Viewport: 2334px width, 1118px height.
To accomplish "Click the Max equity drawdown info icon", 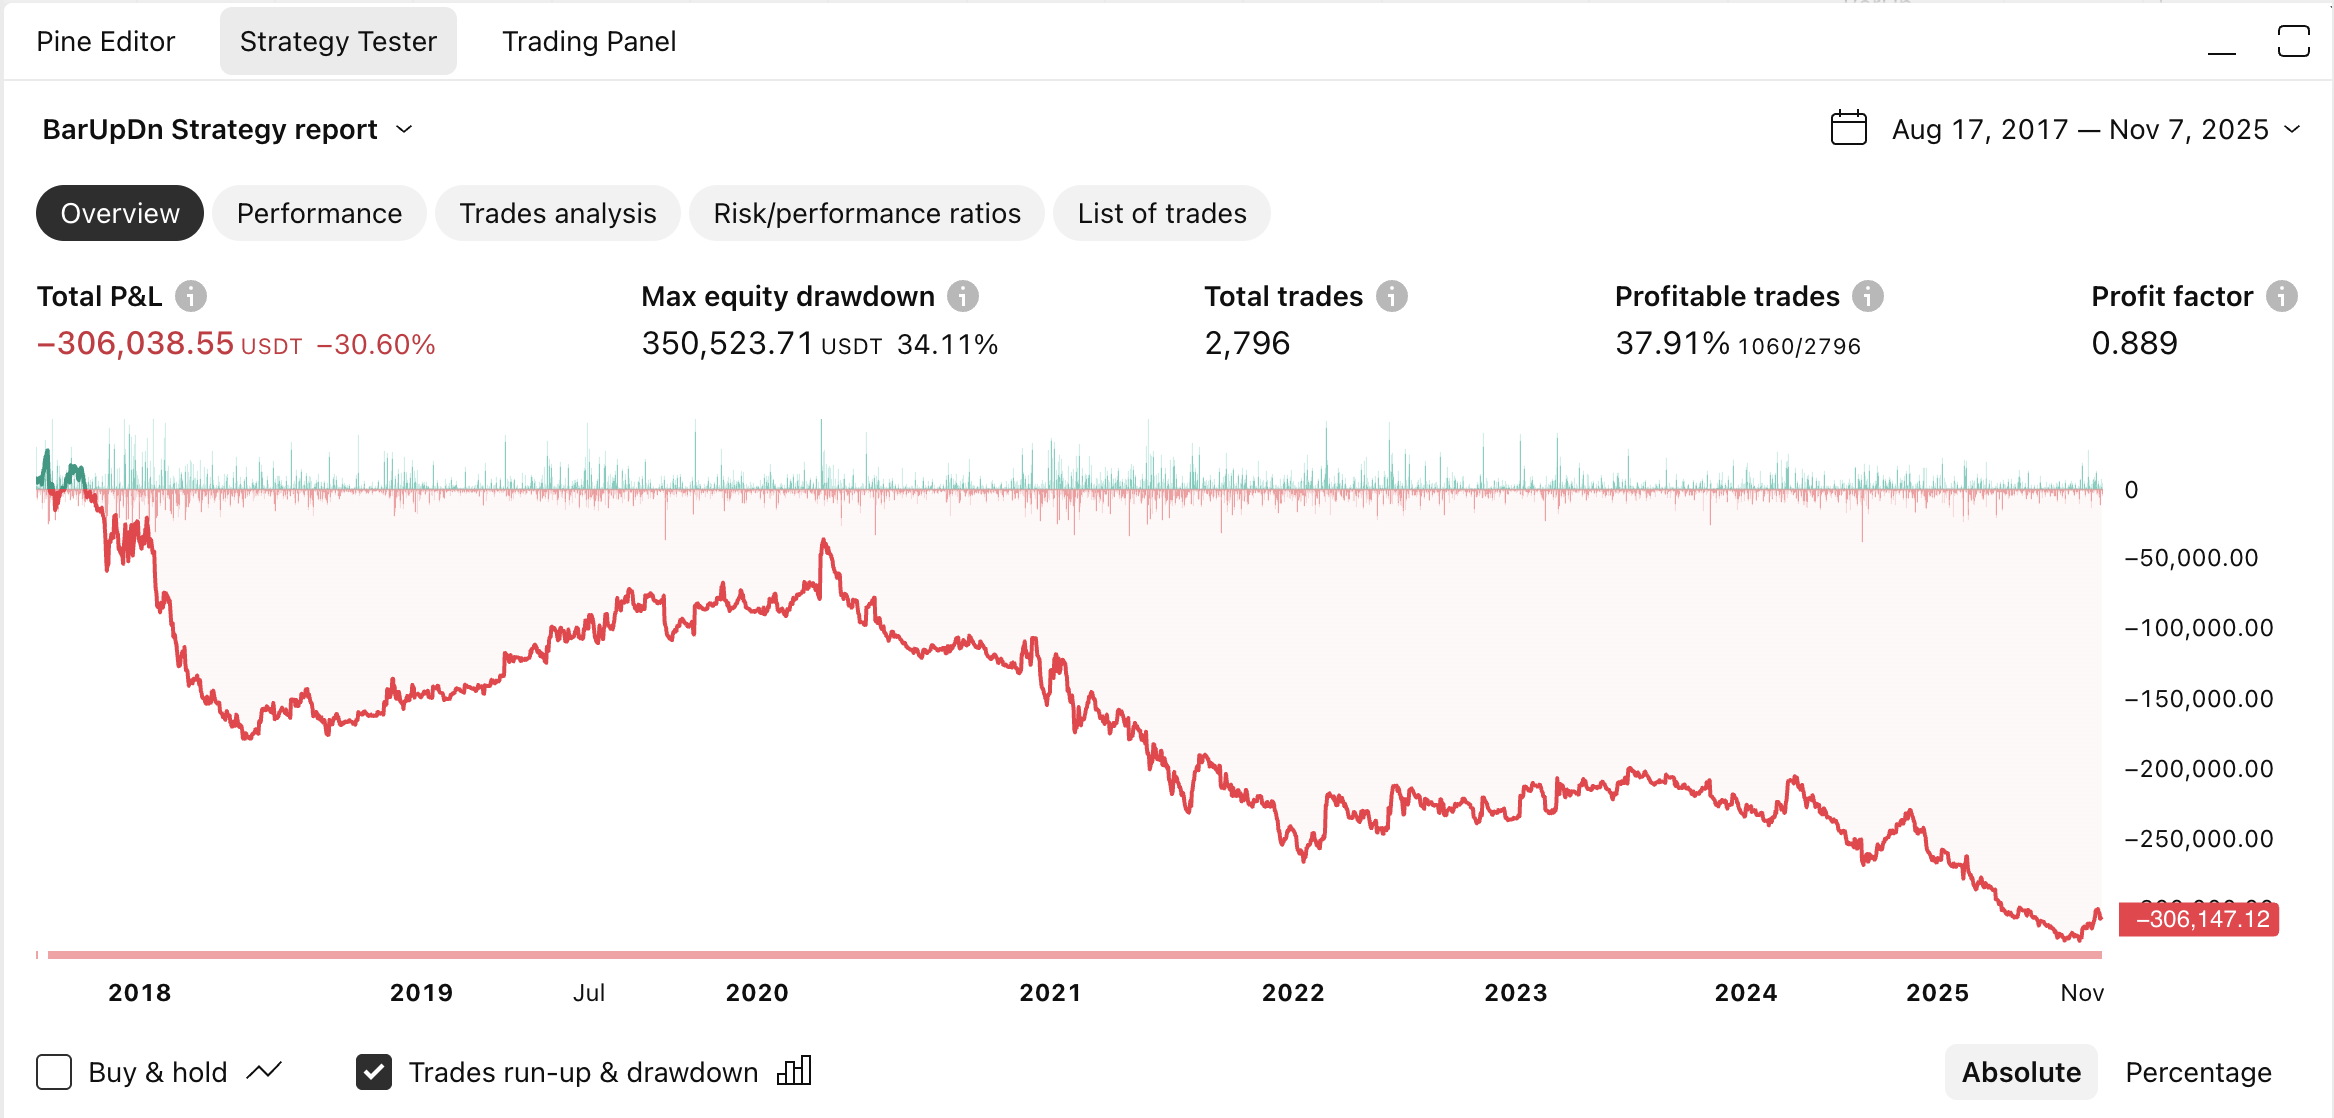I will coord(963,296).
